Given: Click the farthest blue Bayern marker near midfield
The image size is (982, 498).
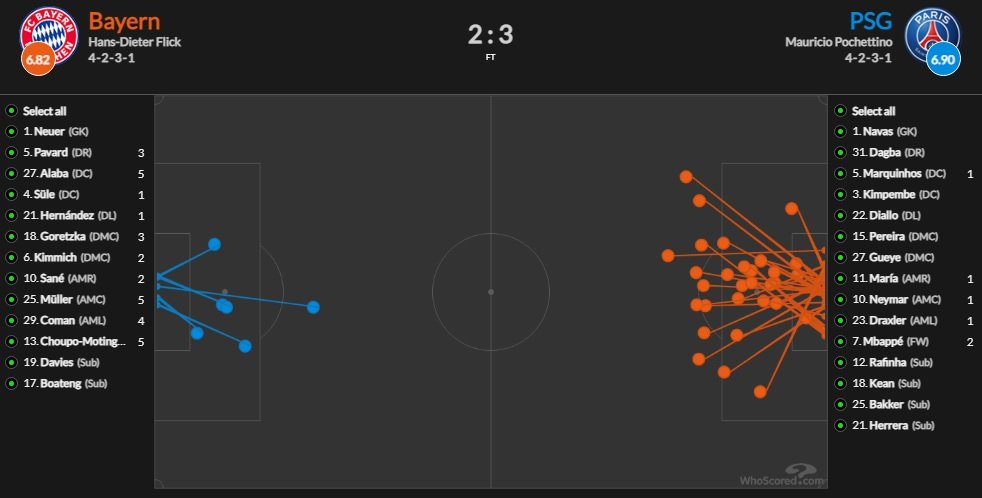Looking at the screenshot, I should [313, 306].
